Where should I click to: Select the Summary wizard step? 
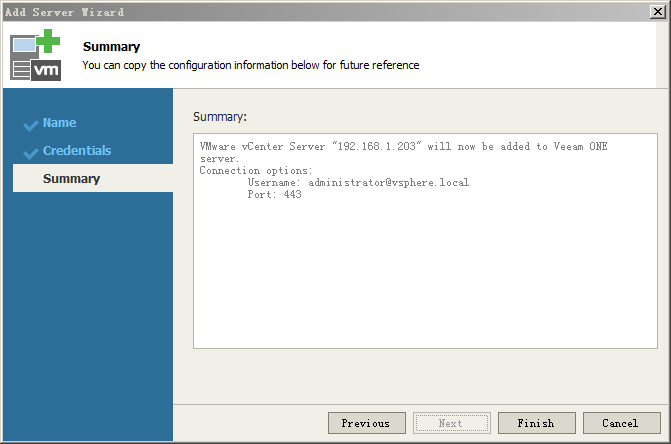93,178
